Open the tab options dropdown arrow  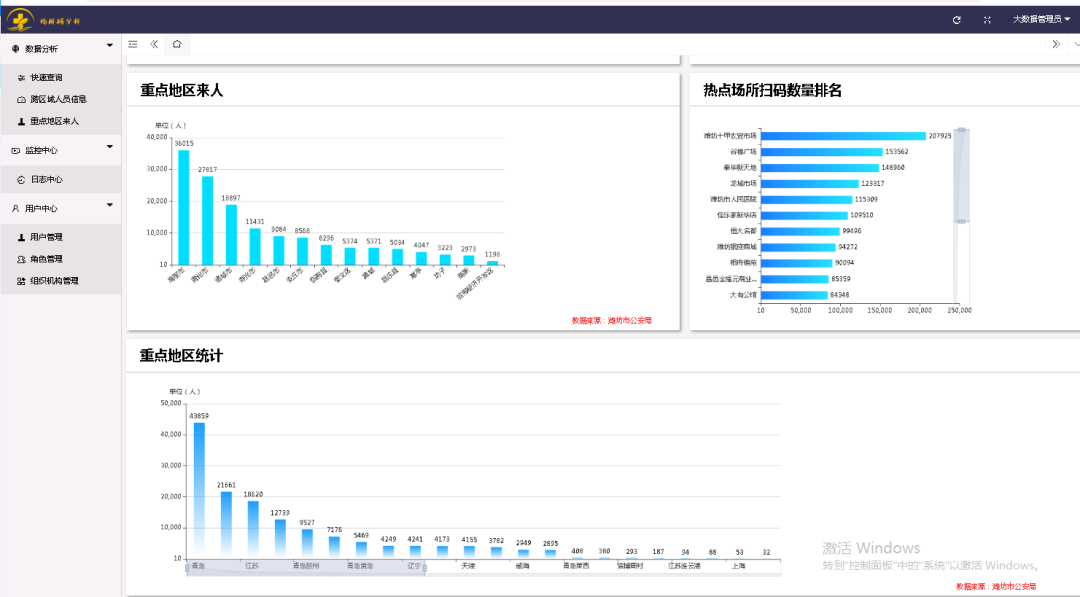click(x=1076, y=44)
